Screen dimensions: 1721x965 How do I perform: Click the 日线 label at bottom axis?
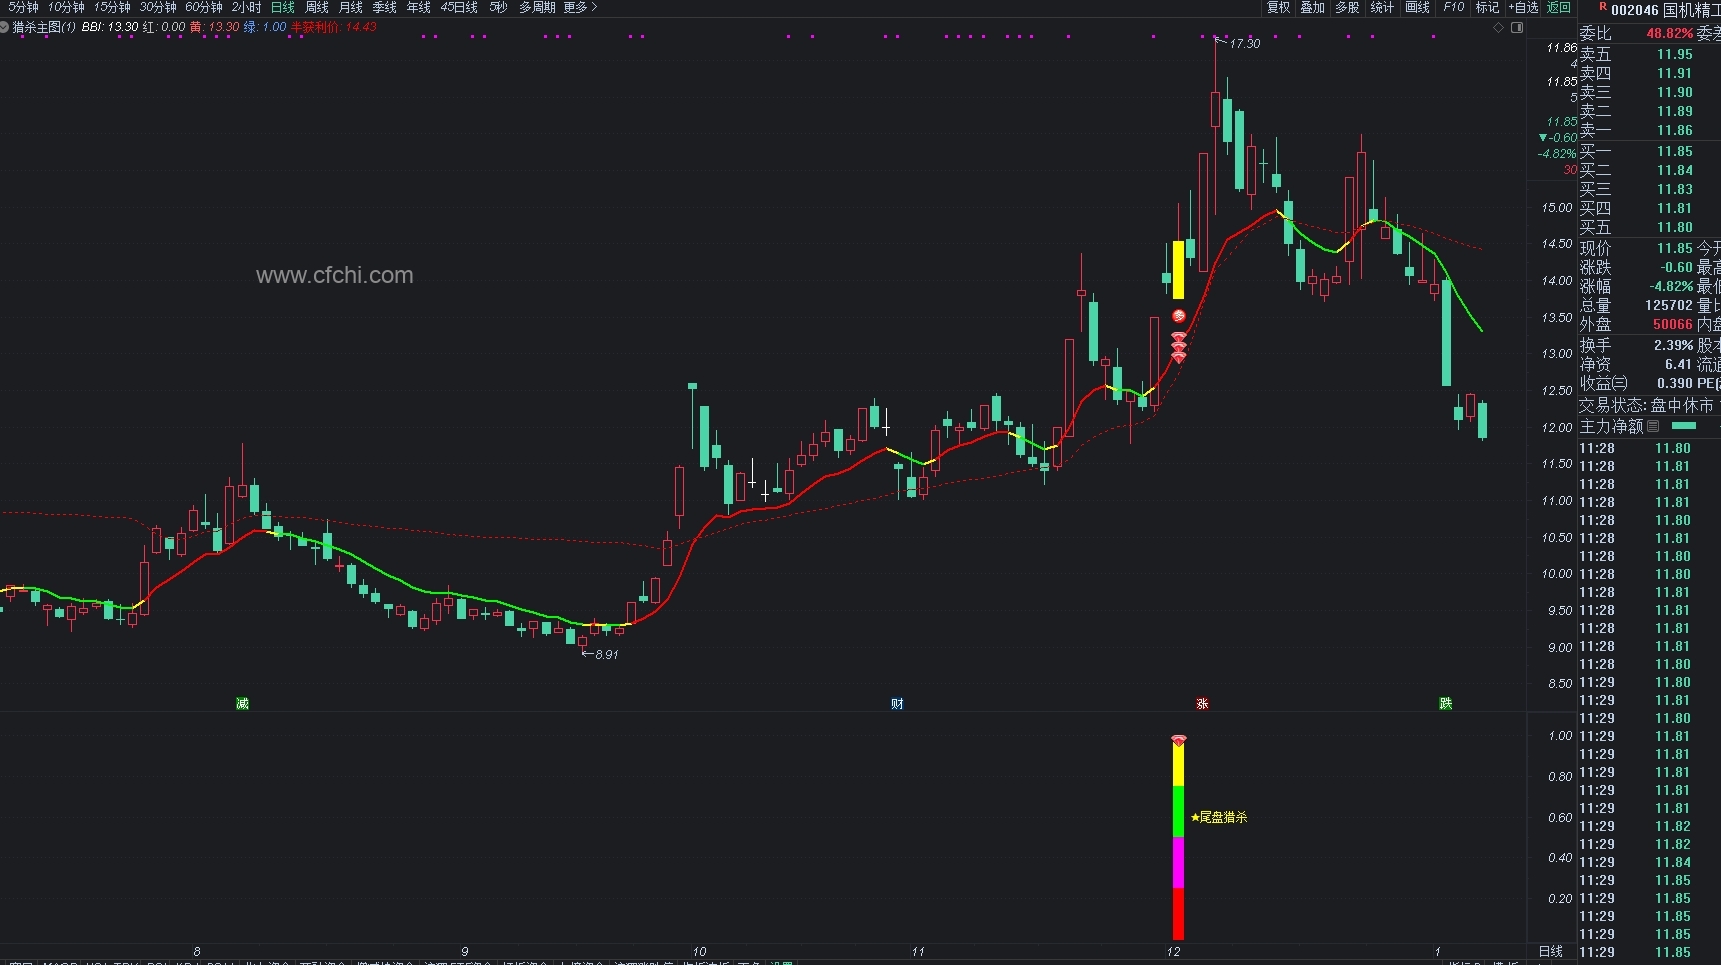tap(1550, 952)
